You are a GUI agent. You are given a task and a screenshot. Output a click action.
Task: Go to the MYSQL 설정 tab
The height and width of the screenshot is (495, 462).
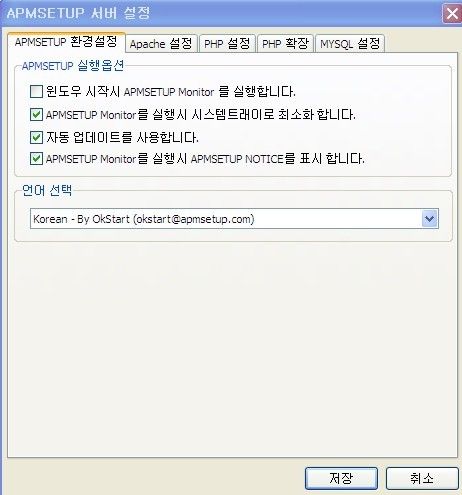coord(350,44)
